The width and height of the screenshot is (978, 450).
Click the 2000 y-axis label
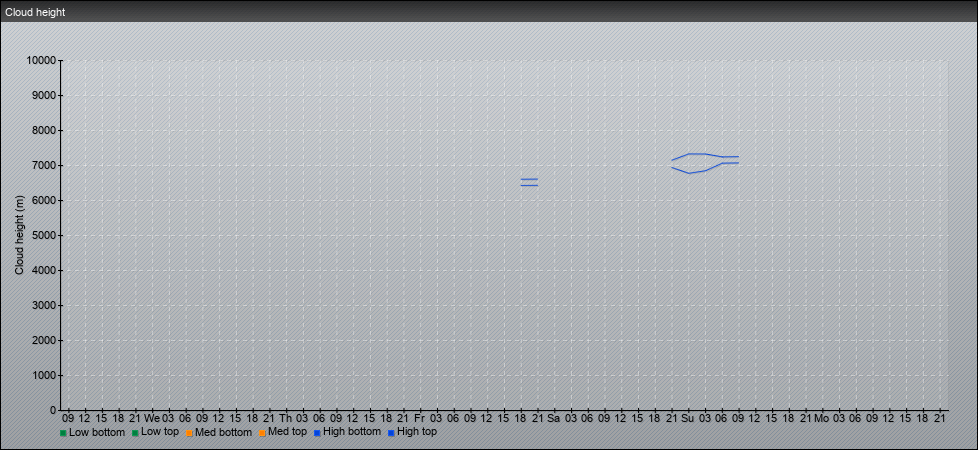[x=44, y=340]
